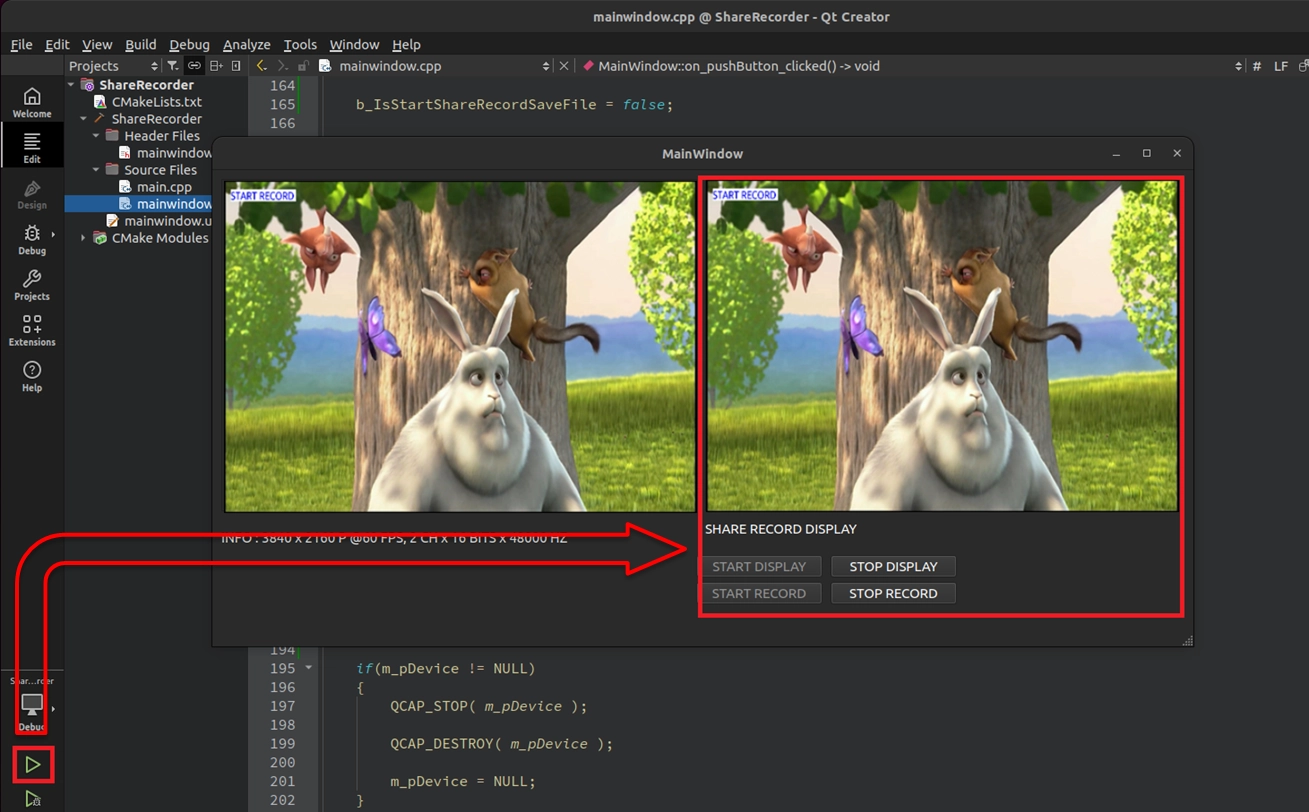Click STOP DISPLAY button
Screen dimensions: 1309x812
click(x=893, y=566)
